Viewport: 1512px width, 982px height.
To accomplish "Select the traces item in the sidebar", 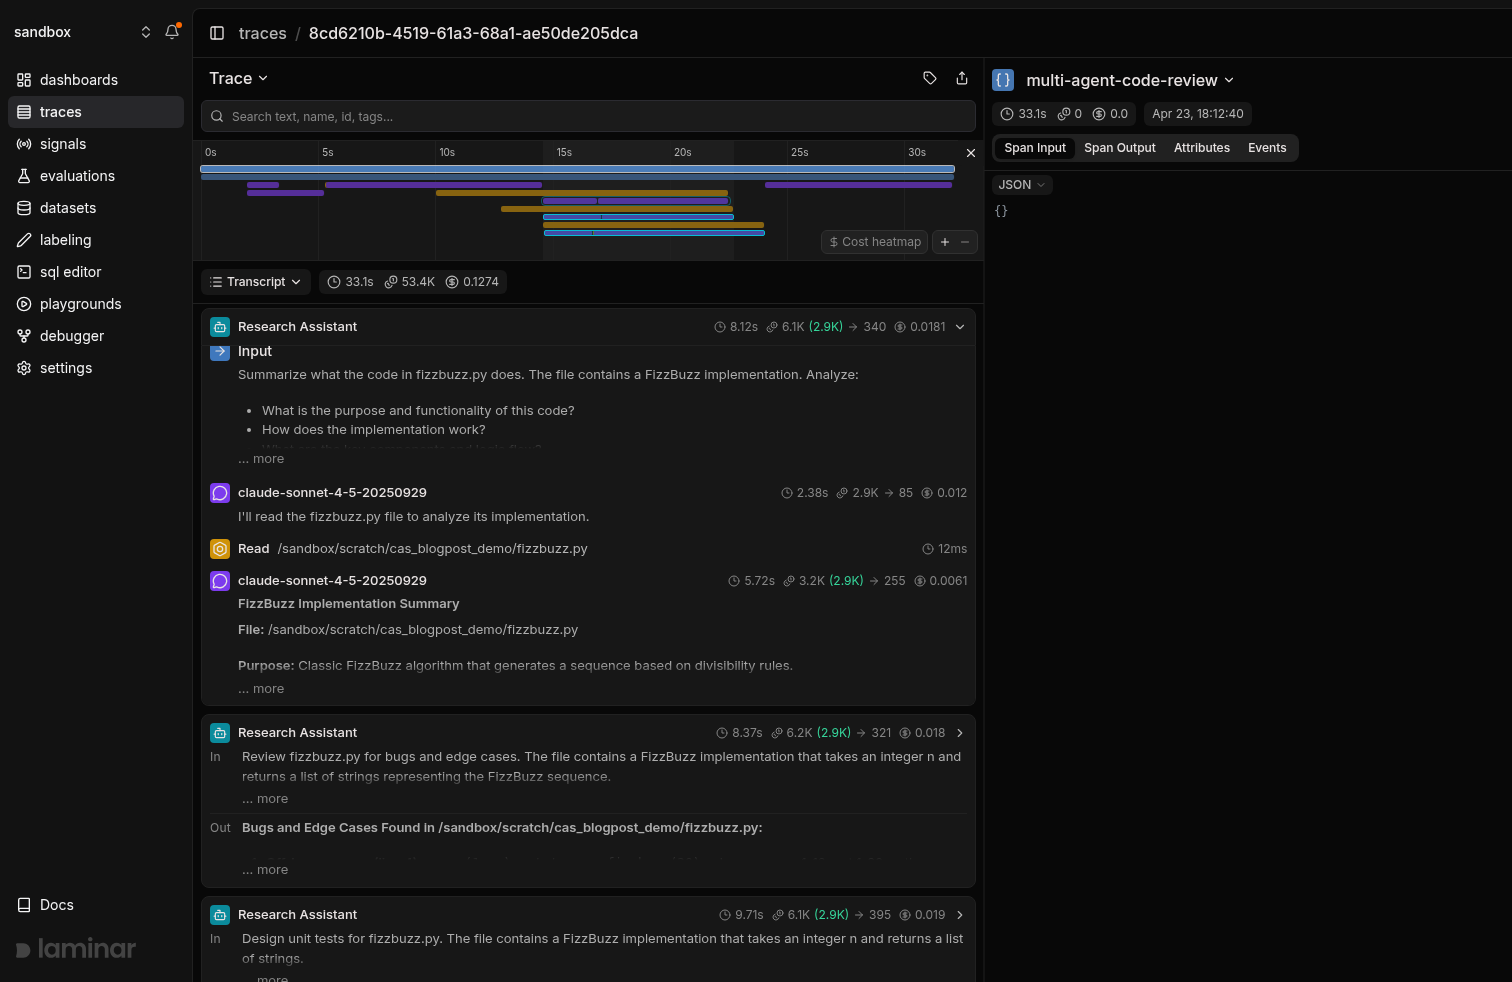I will (96, 112).
